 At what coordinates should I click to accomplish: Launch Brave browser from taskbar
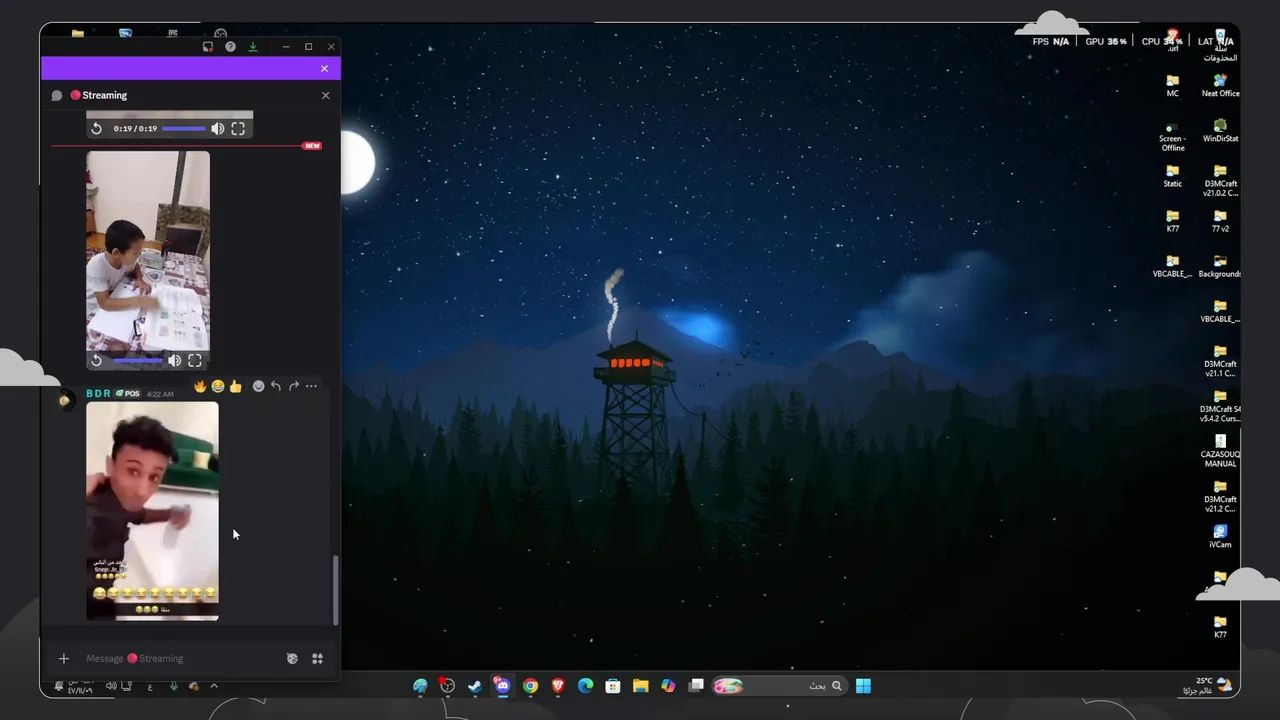pyautogui.click(x=558, y=686)
